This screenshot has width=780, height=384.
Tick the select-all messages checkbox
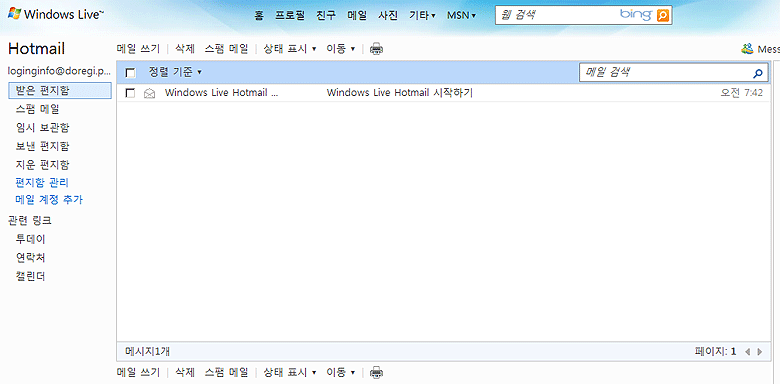[x=130, y=73]
